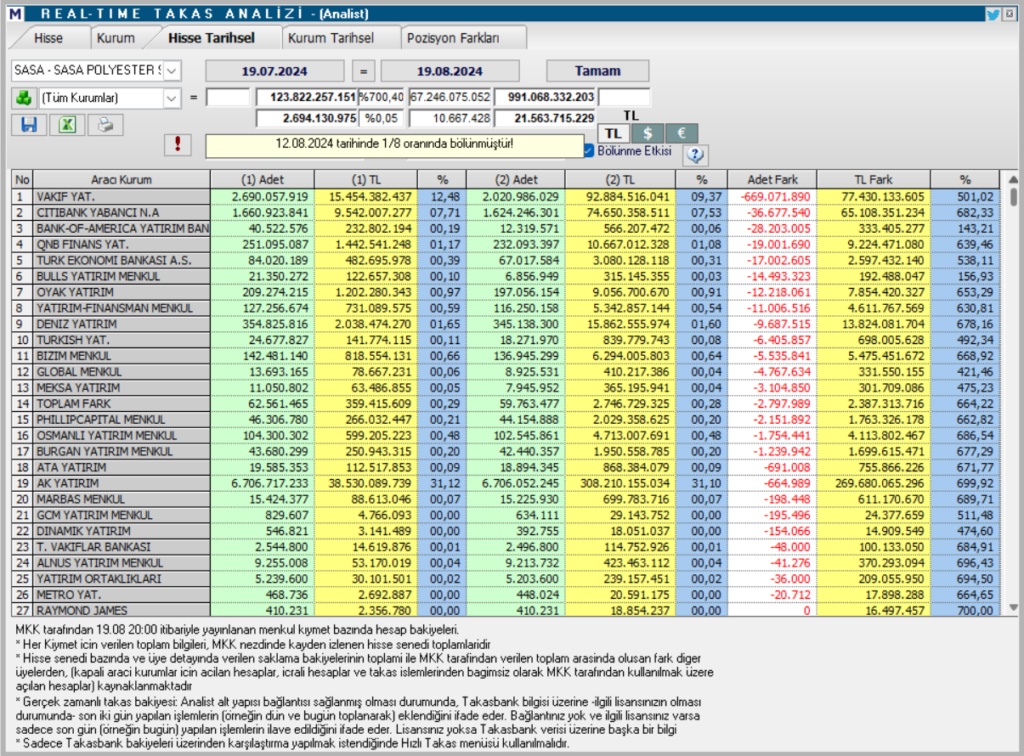
Task: Click the scrollbar down arrow
Action: pos(1013,607)
